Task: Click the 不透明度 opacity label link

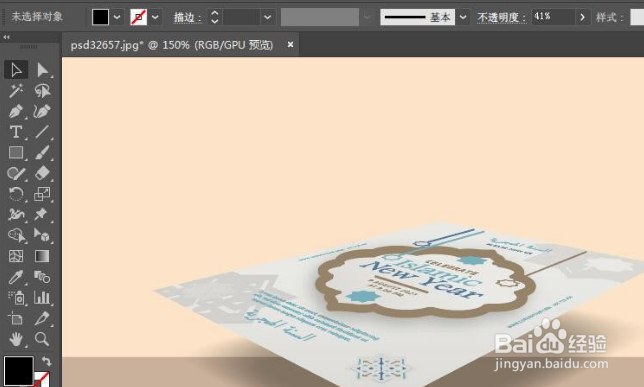Action: pos(501,17)
